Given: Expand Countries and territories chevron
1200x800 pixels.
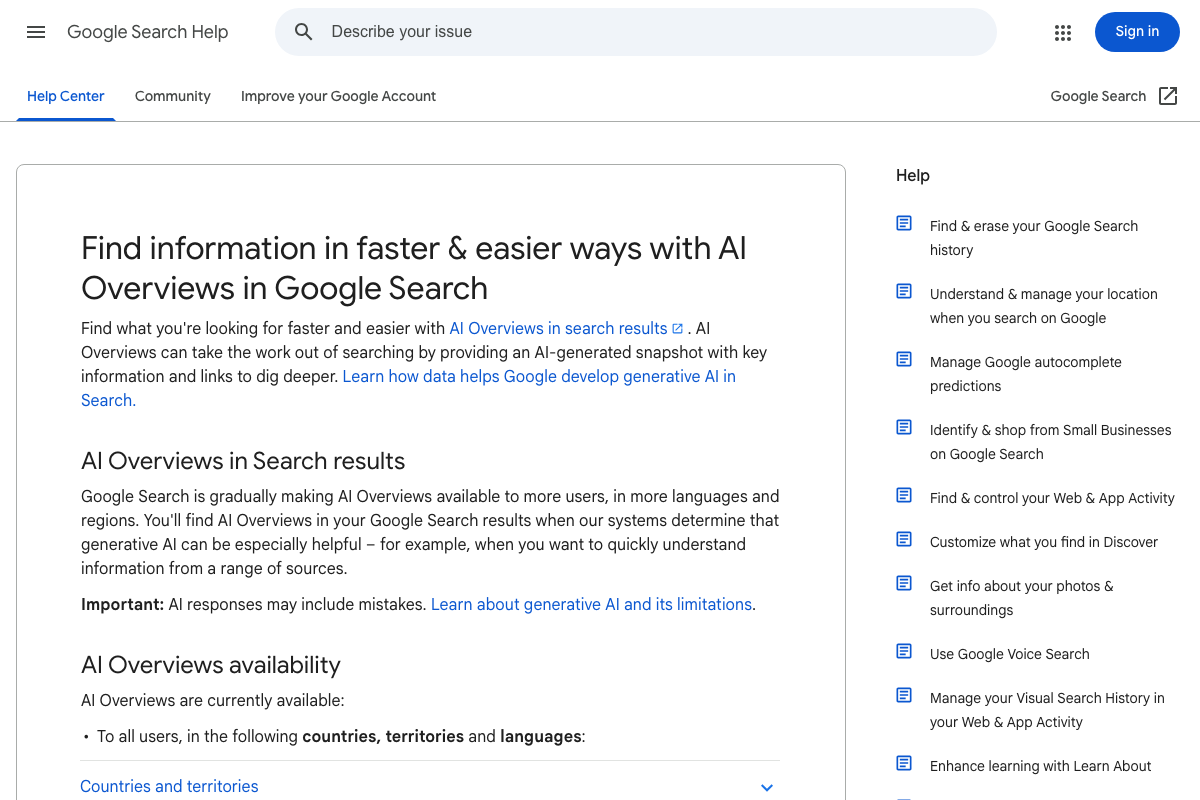Looking at the screenshot, I should pos(767,787).
